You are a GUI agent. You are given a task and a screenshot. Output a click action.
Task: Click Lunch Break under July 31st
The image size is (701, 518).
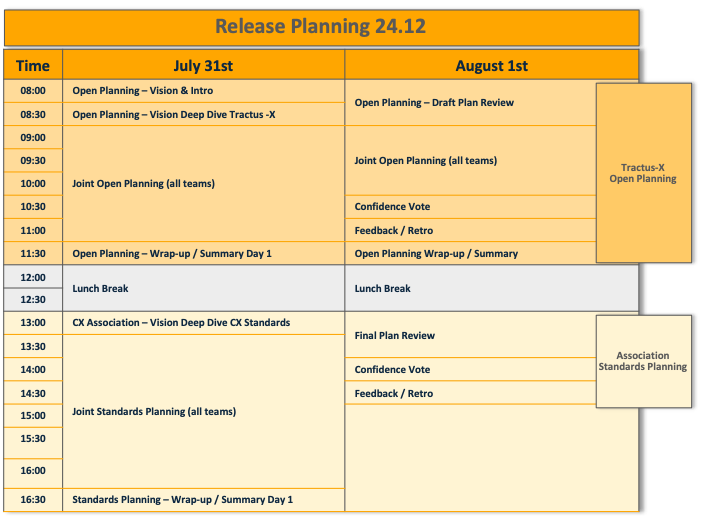(203, 288)
